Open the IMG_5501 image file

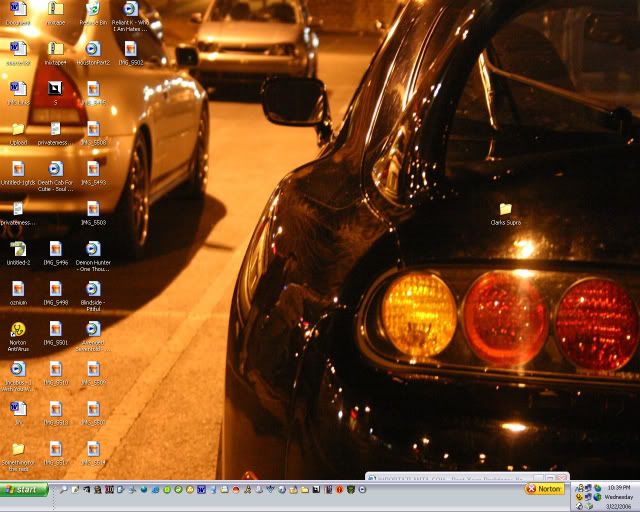click(55, 329)
